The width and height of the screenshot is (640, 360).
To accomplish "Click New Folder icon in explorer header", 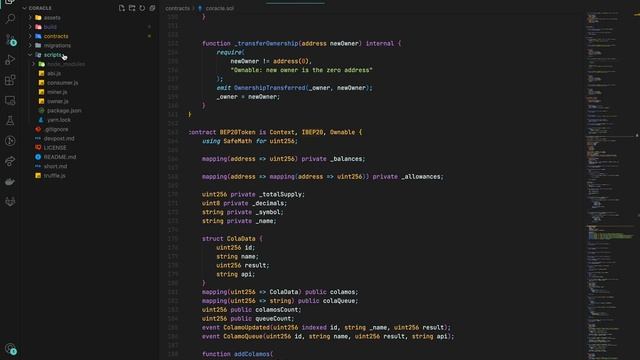I will 132,8.
